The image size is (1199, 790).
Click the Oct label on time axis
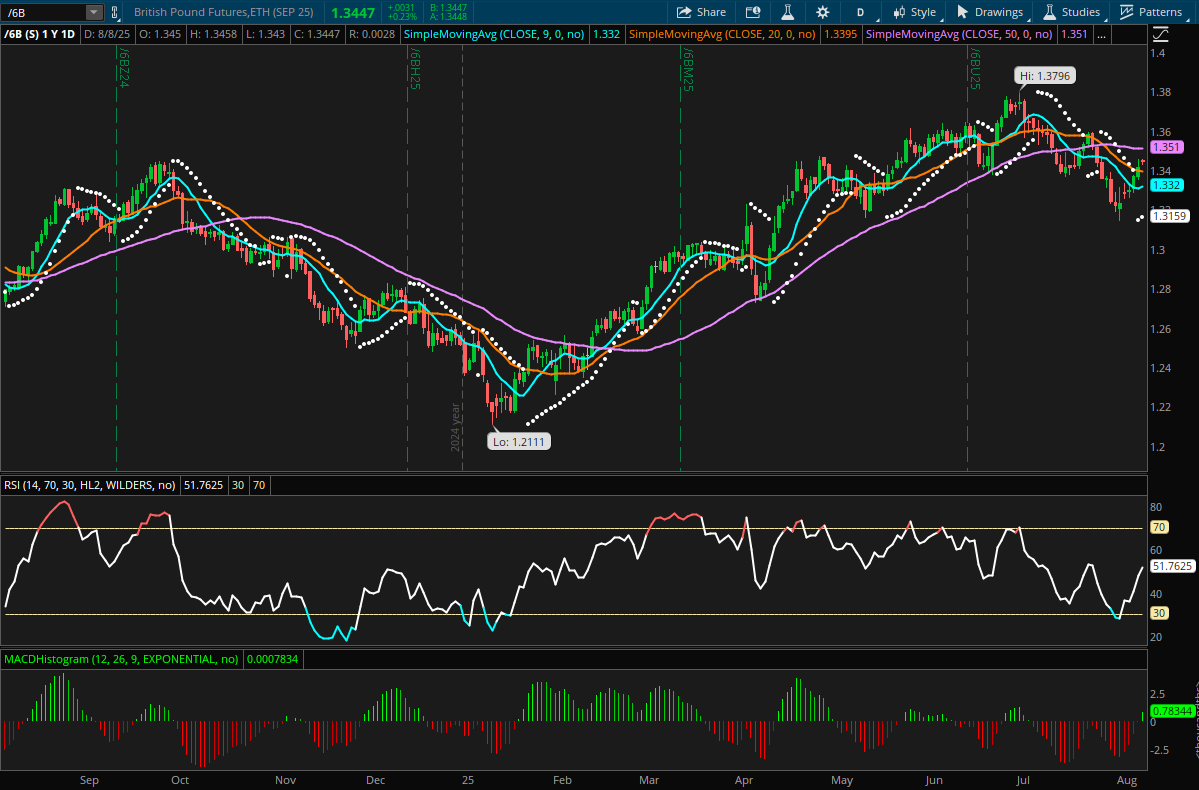click(180, 780)
